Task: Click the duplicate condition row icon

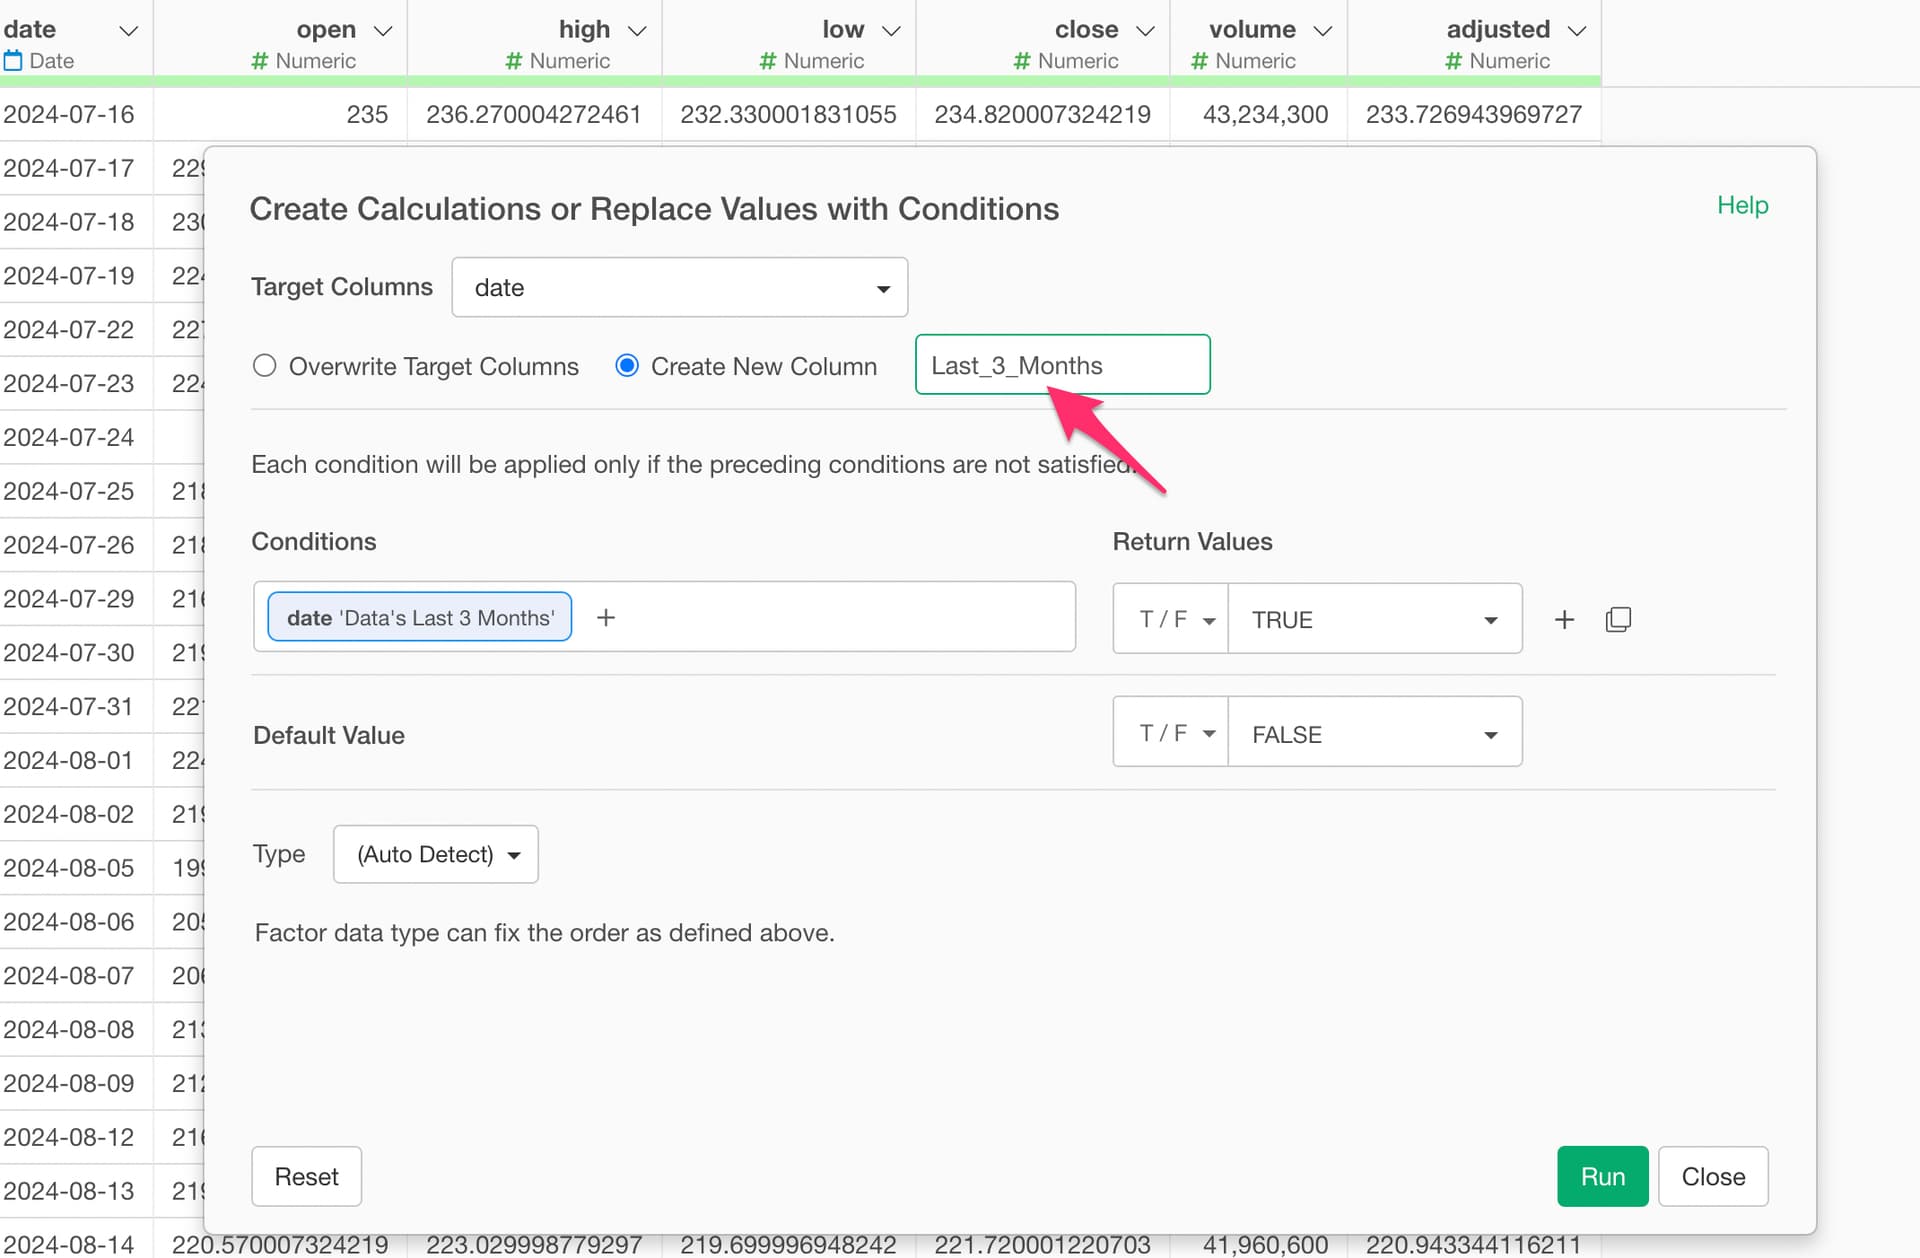Action: coord(1618,620)
